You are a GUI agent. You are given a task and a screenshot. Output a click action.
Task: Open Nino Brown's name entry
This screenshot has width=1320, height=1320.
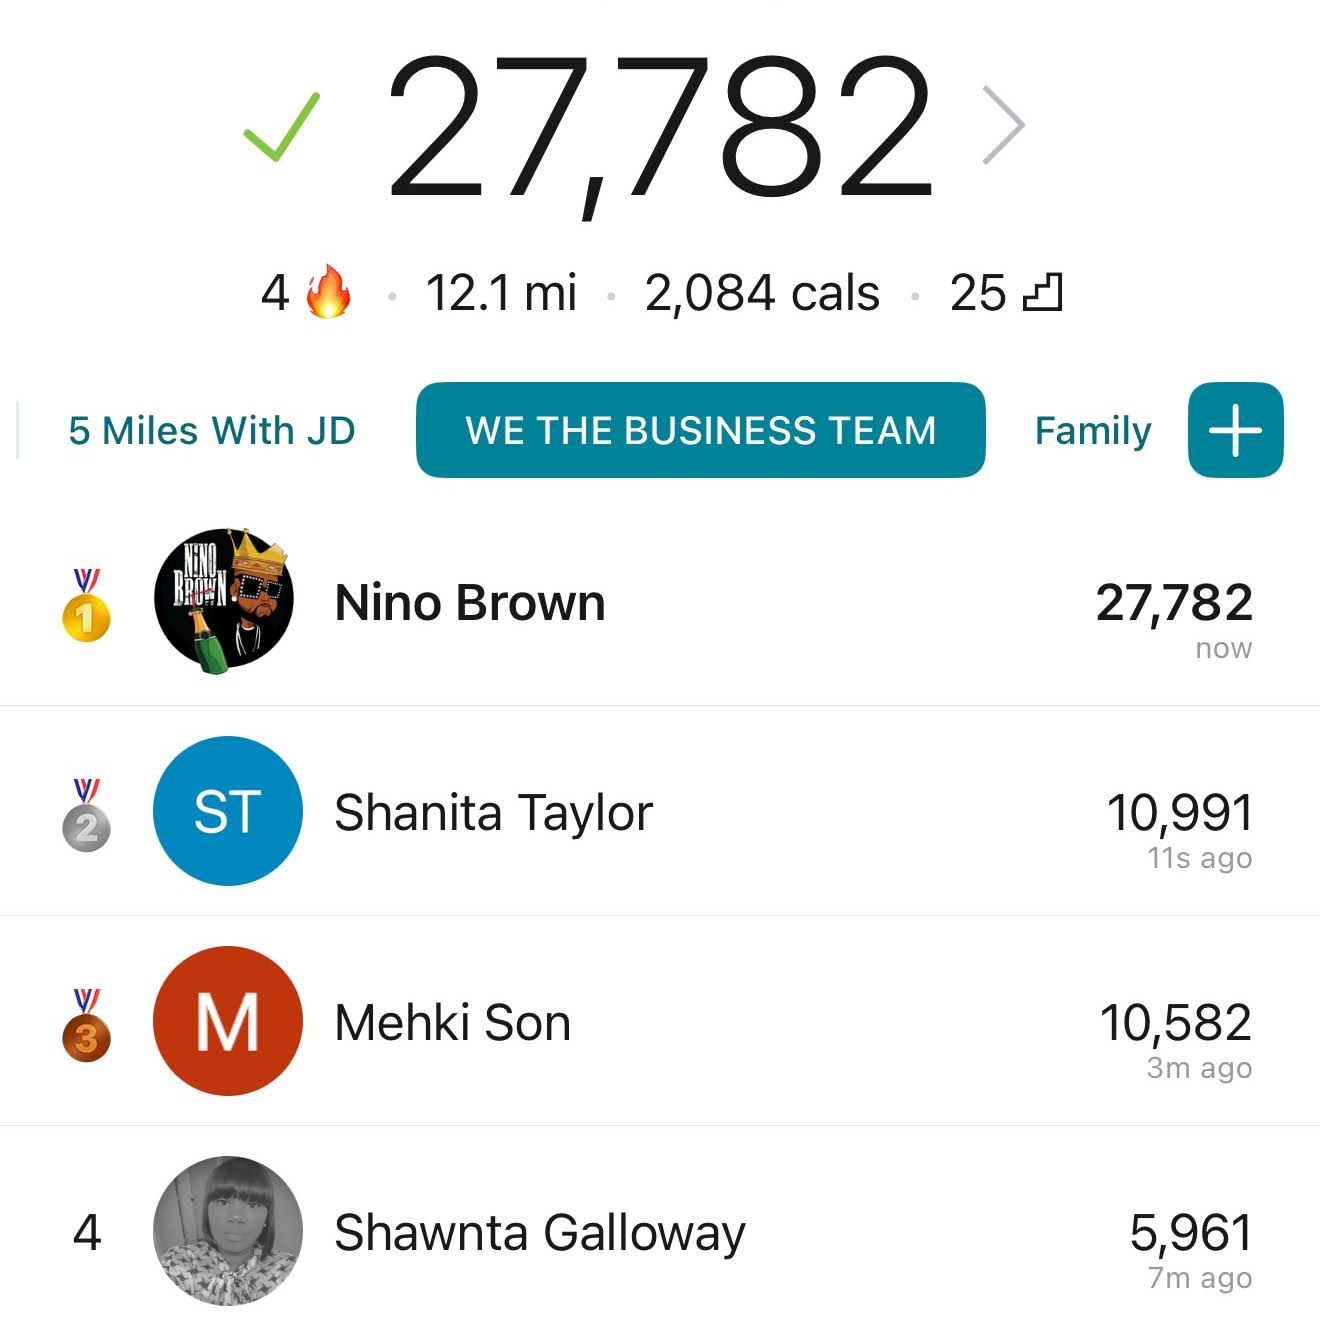470,603
